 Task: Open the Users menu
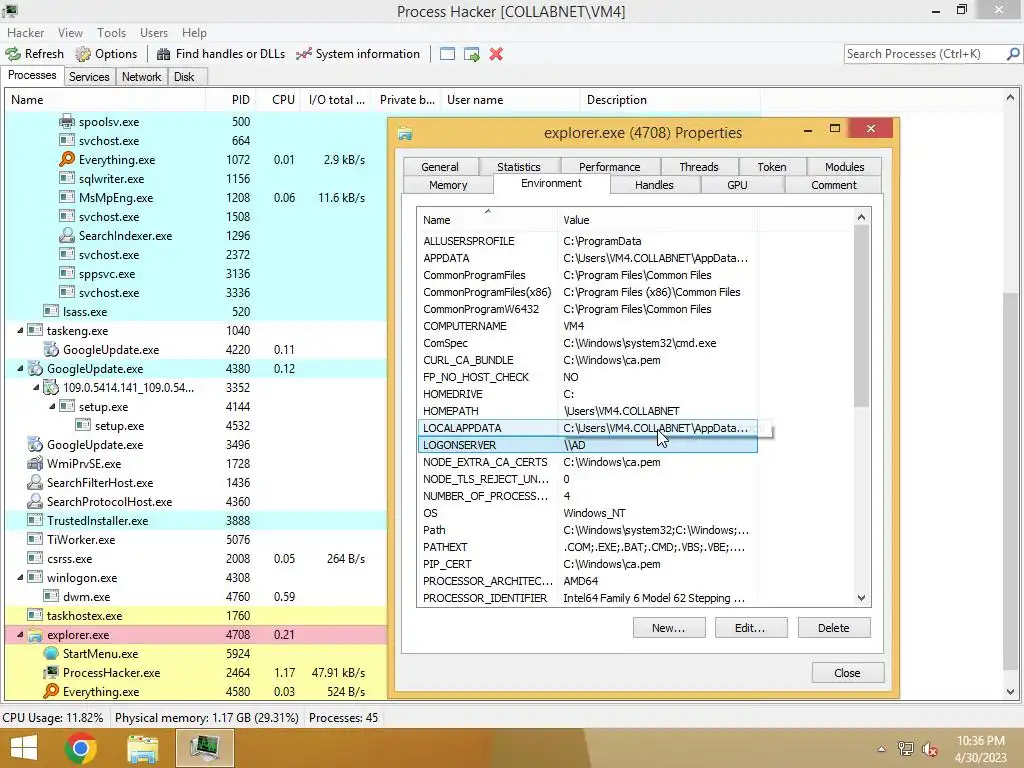click(153, 33)
